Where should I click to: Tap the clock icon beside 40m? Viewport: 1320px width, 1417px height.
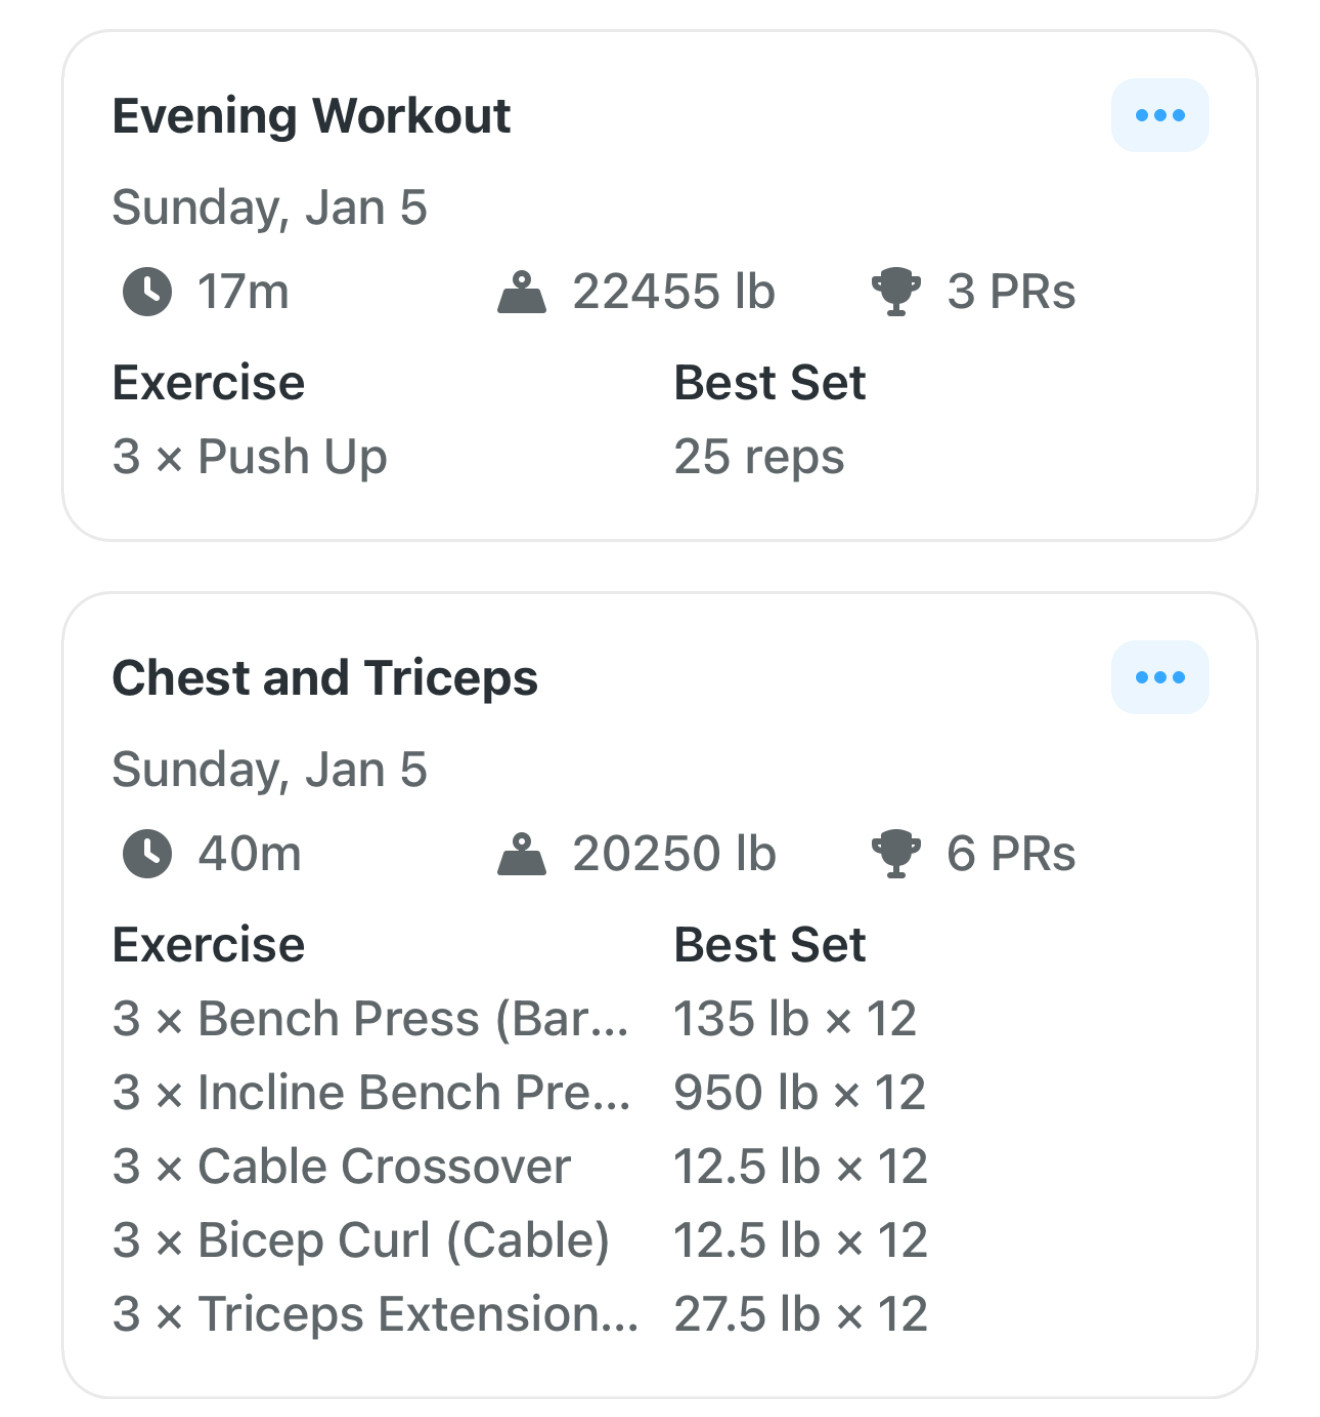147,854
